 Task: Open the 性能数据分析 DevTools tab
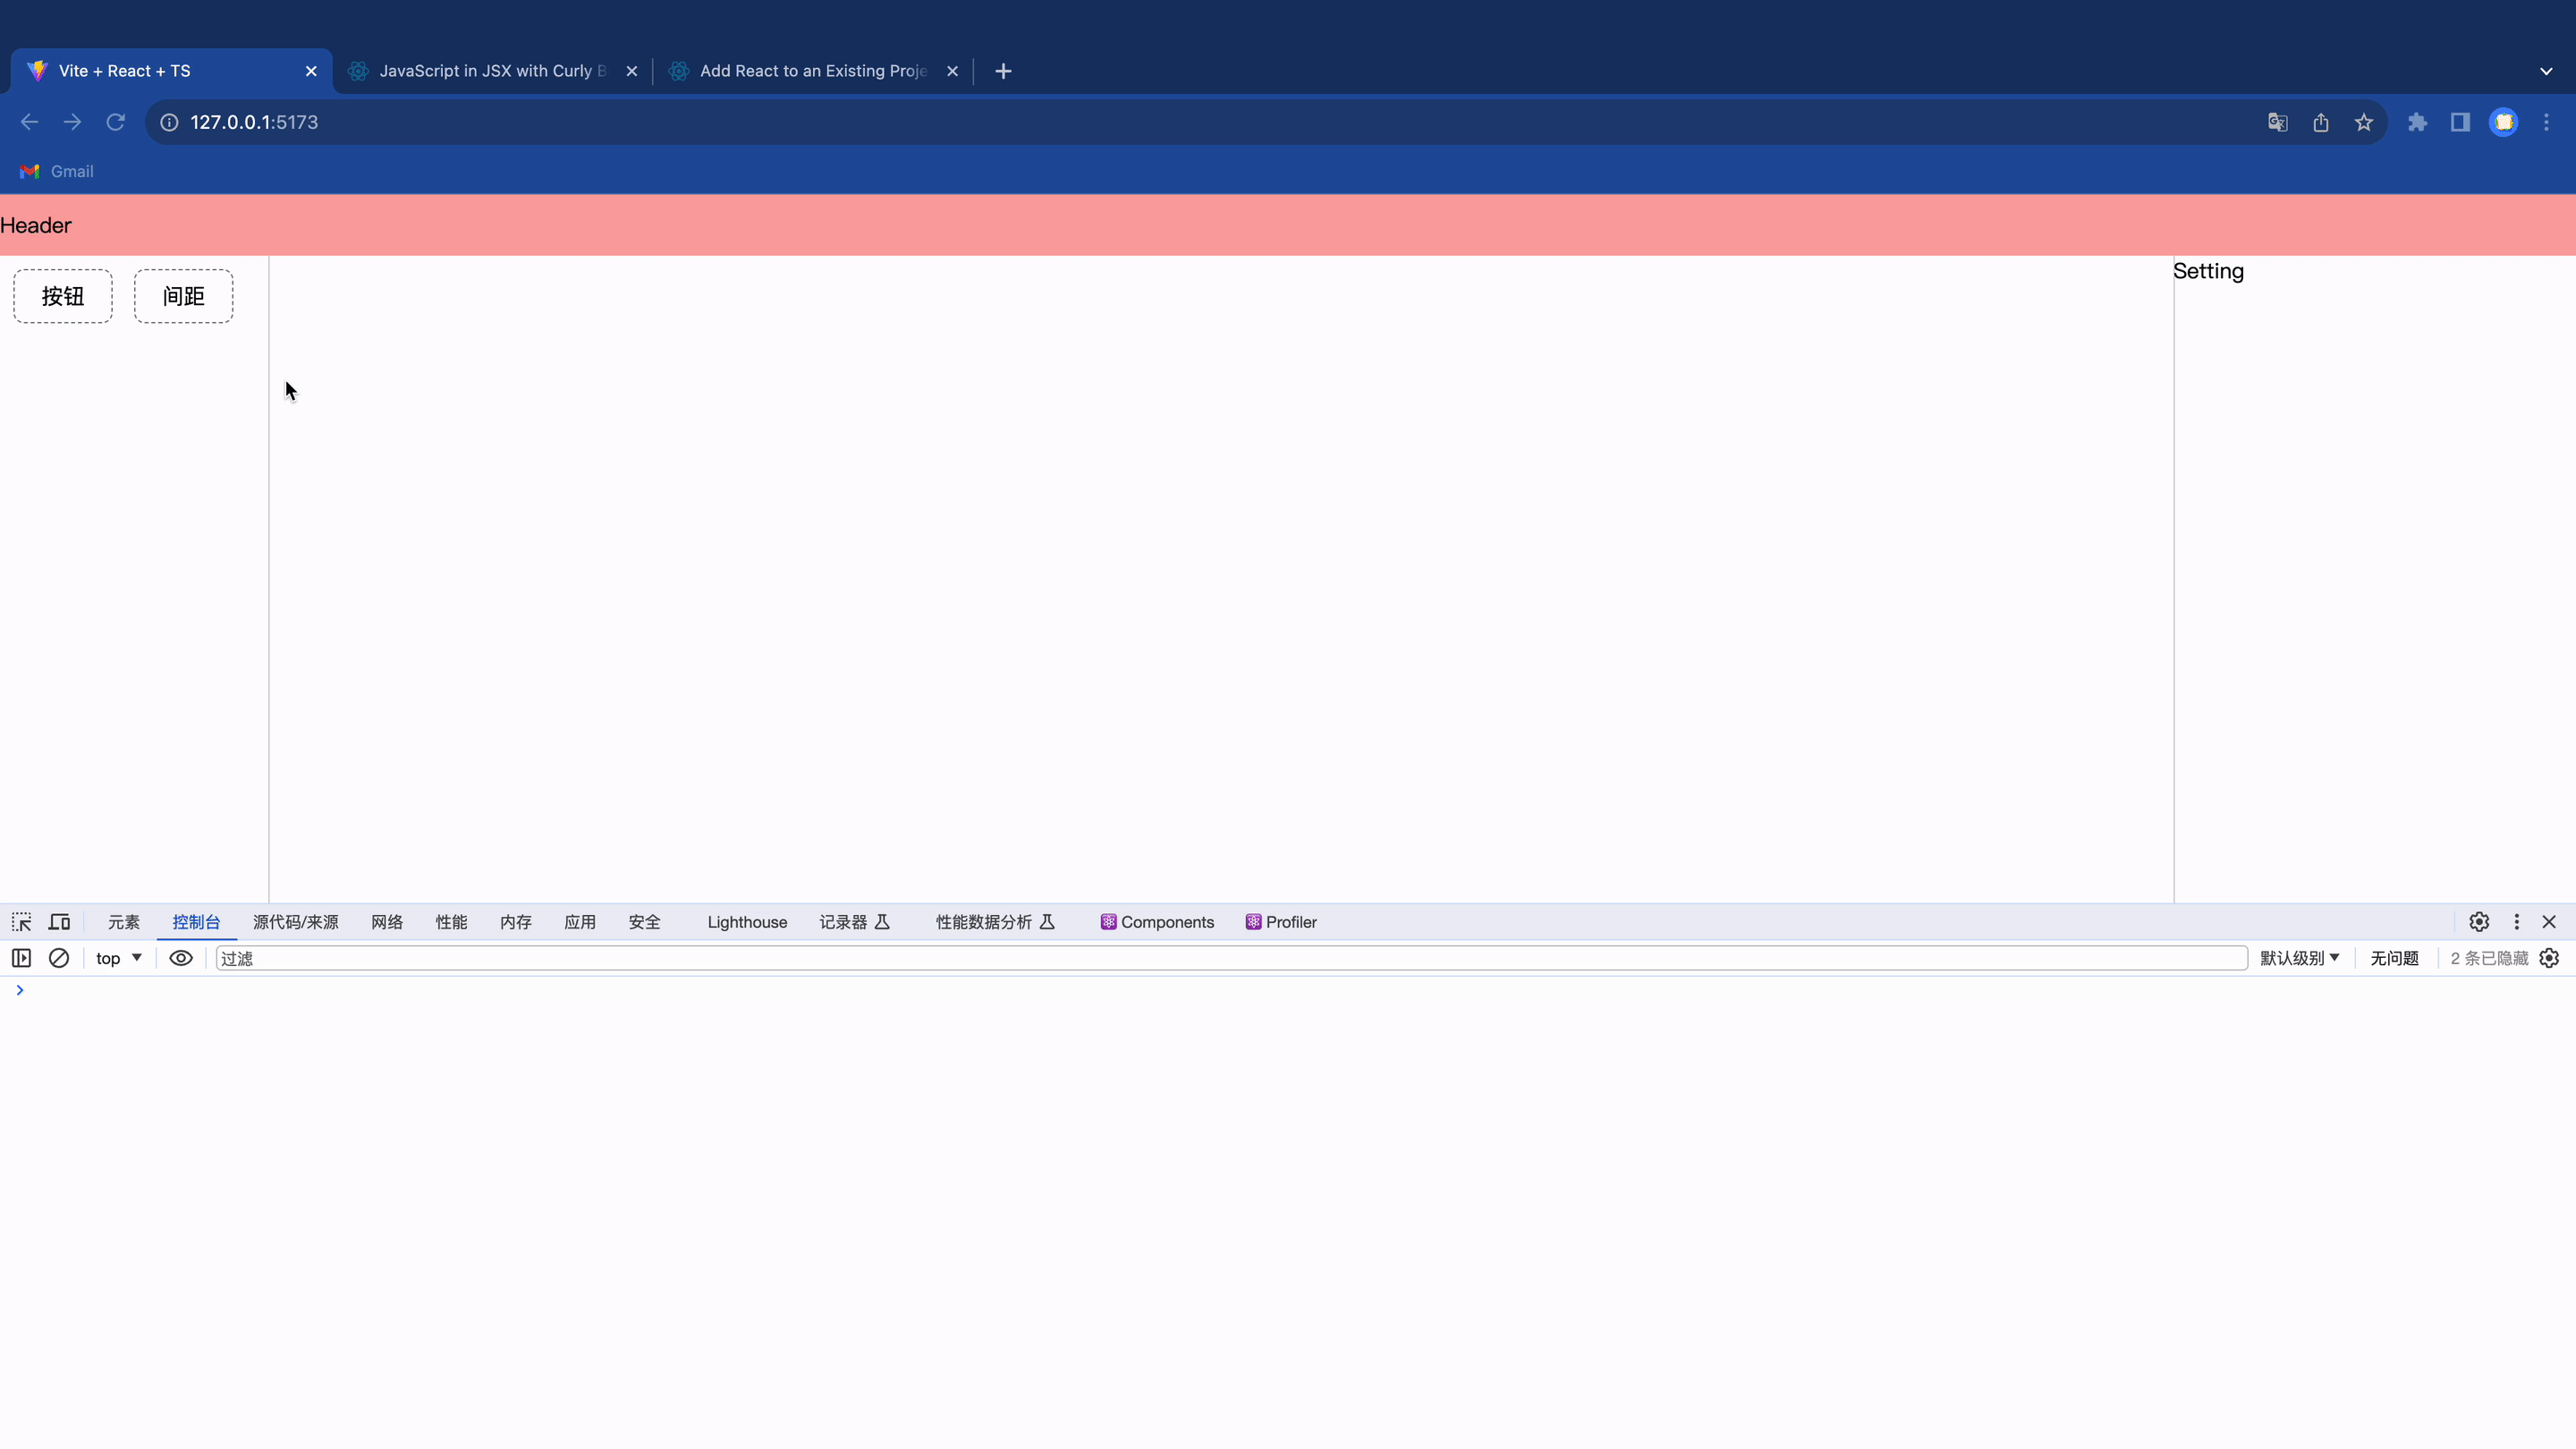click(x=996, y=922)
